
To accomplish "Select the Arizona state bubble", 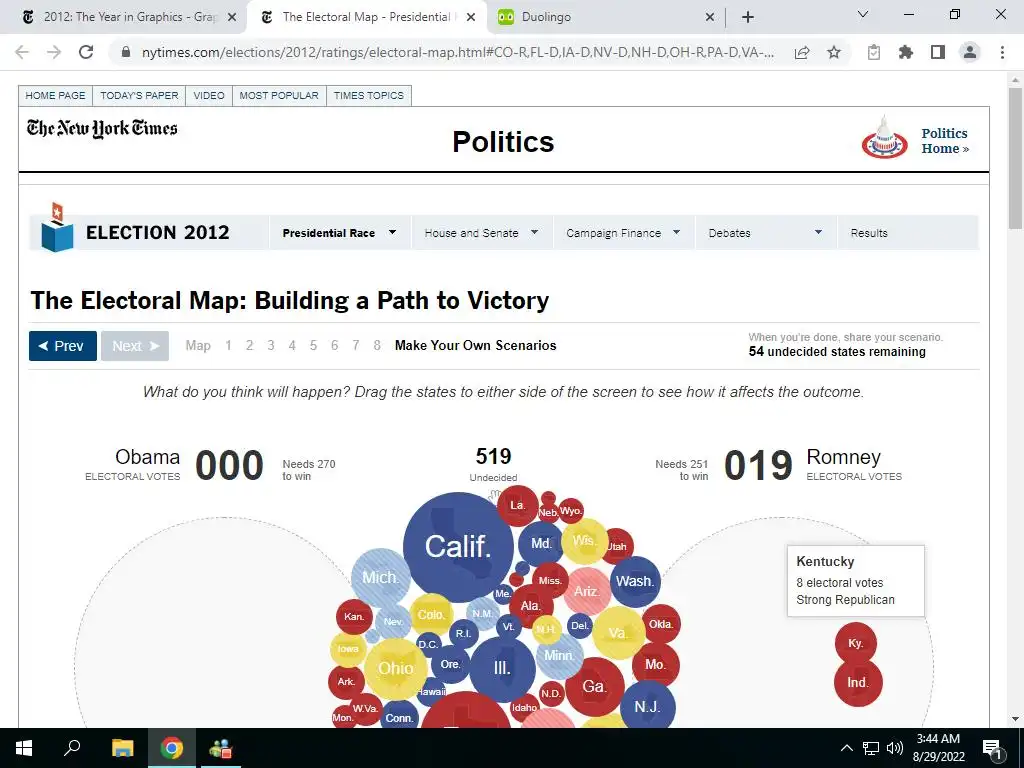I will [587, 592].
